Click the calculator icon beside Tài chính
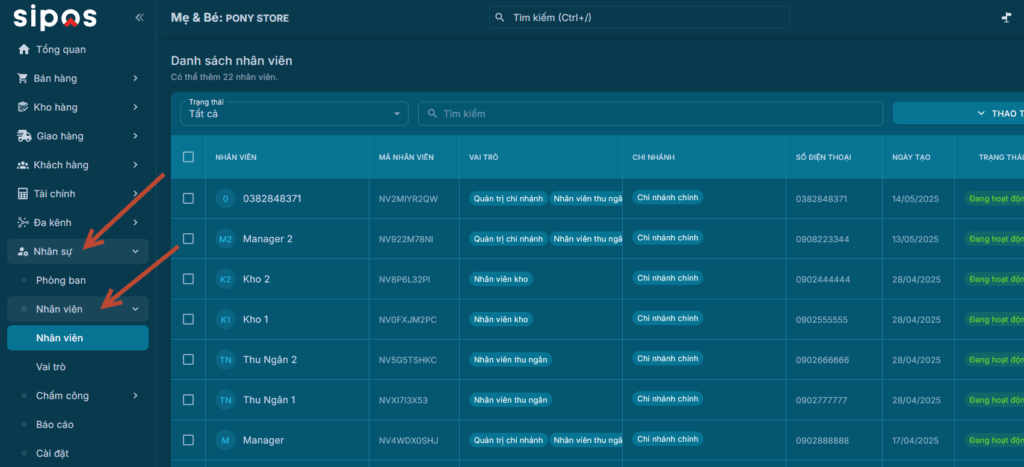The height and width of the screenshot is (467, 1024). (23, 194)
